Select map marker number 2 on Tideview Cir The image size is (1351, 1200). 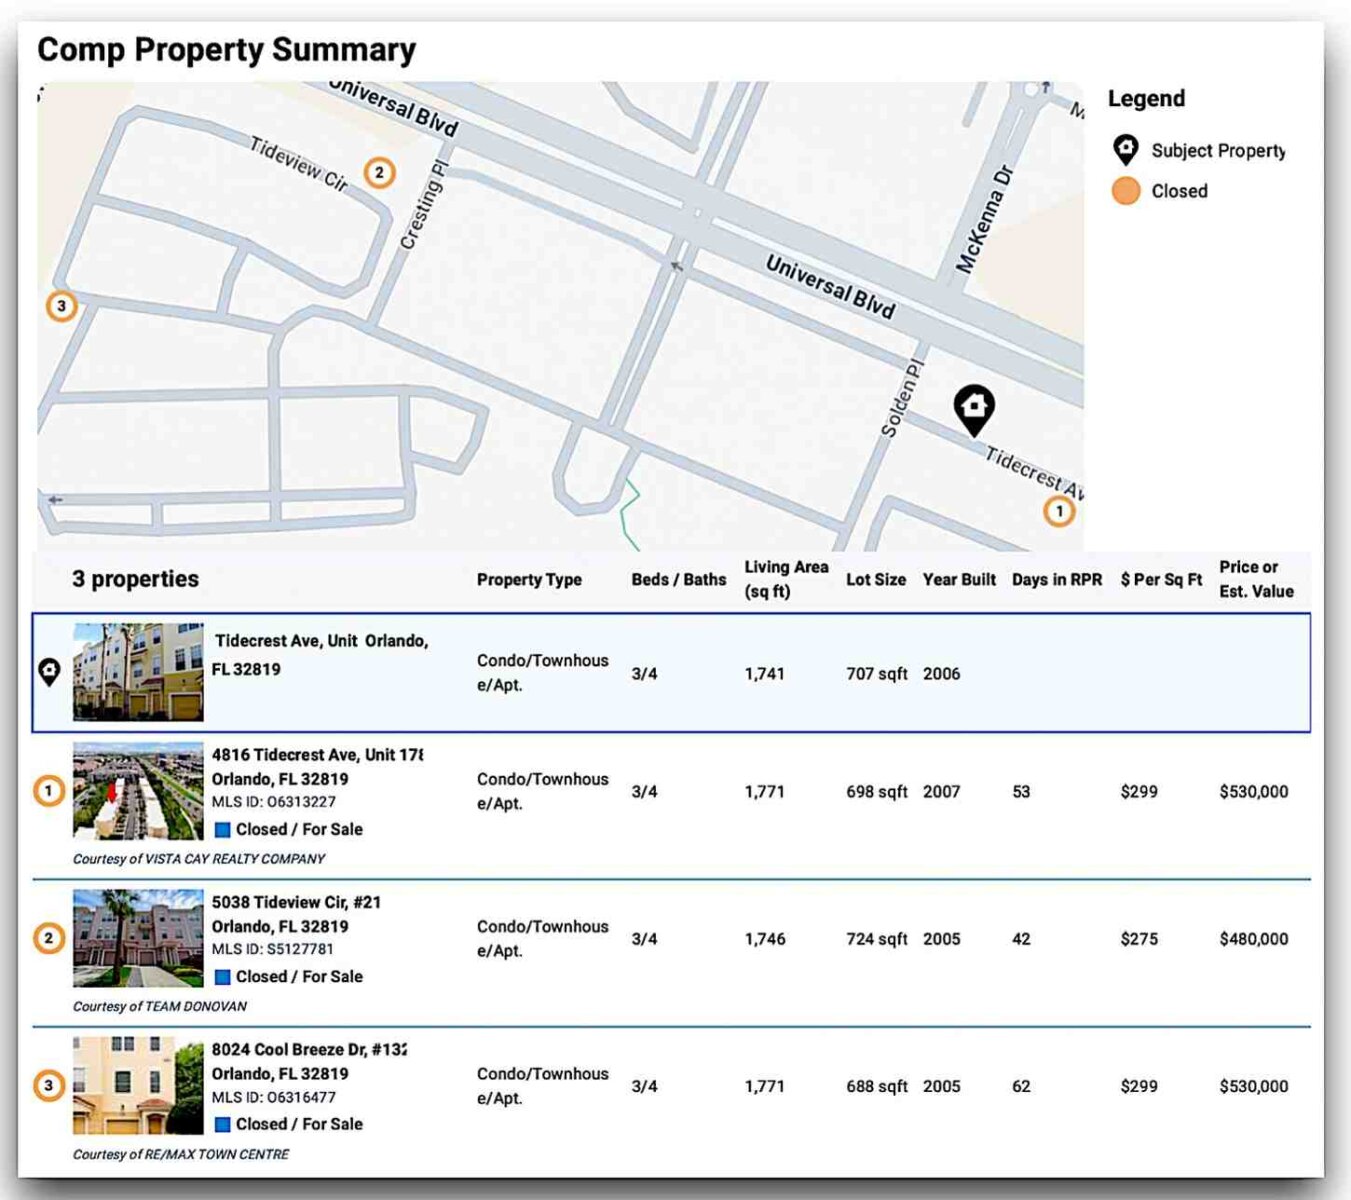[x=378, y=173]
